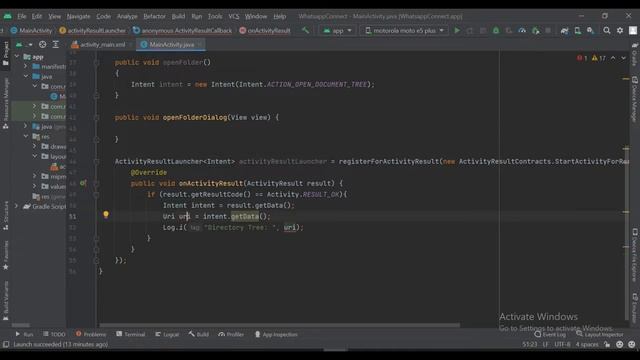Screen dimensions: 640x360
Task: Go to next highlighted error arrow
Action: click(623, 58)
